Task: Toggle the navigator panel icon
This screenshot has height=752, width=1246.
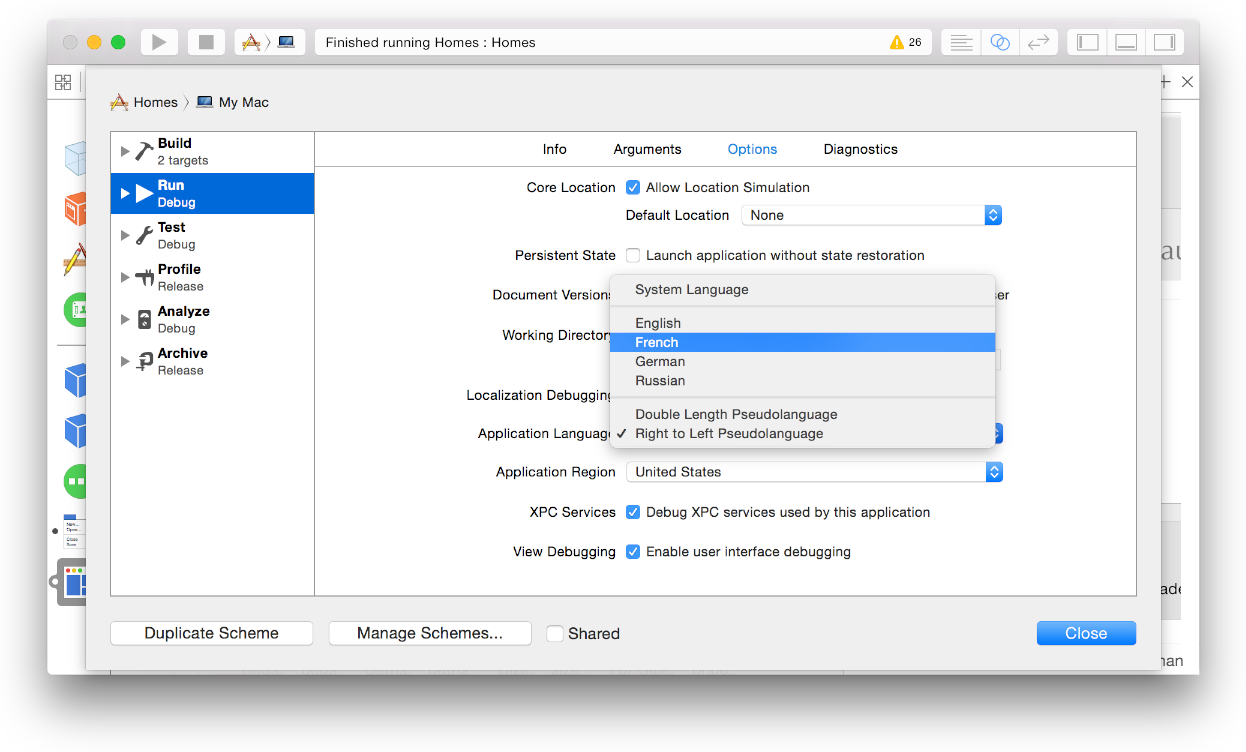Action: coord(1086,41)
